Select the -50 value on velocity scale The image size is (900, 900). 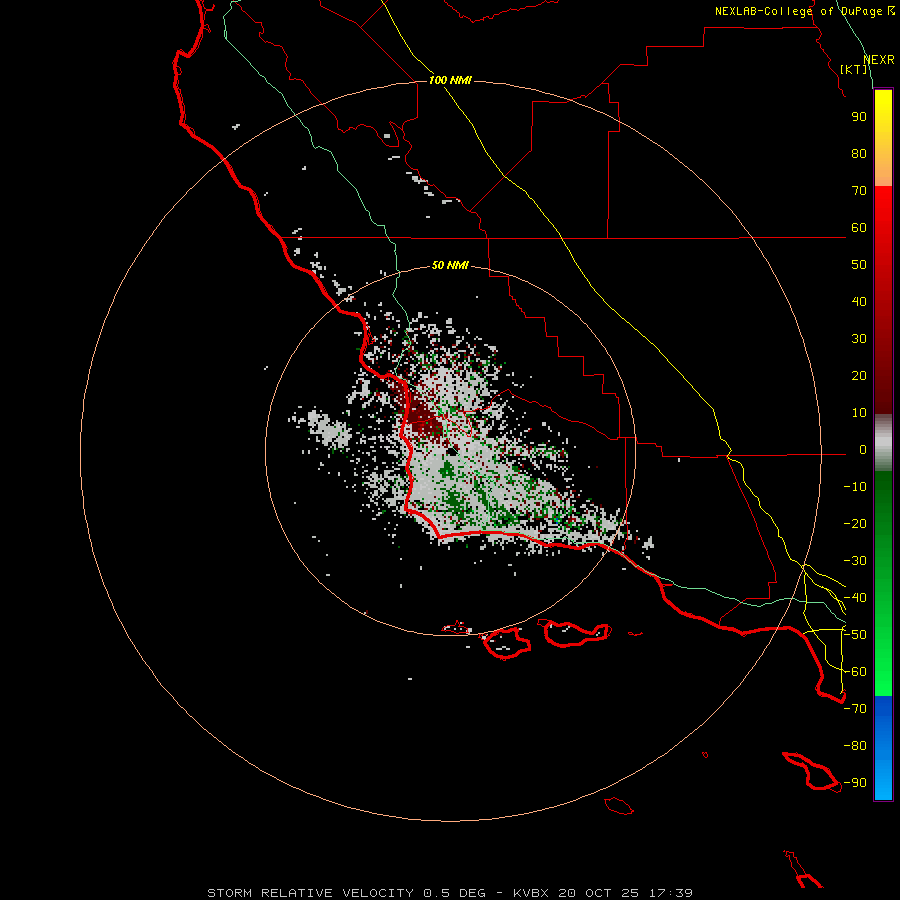(x=855, y=635)
